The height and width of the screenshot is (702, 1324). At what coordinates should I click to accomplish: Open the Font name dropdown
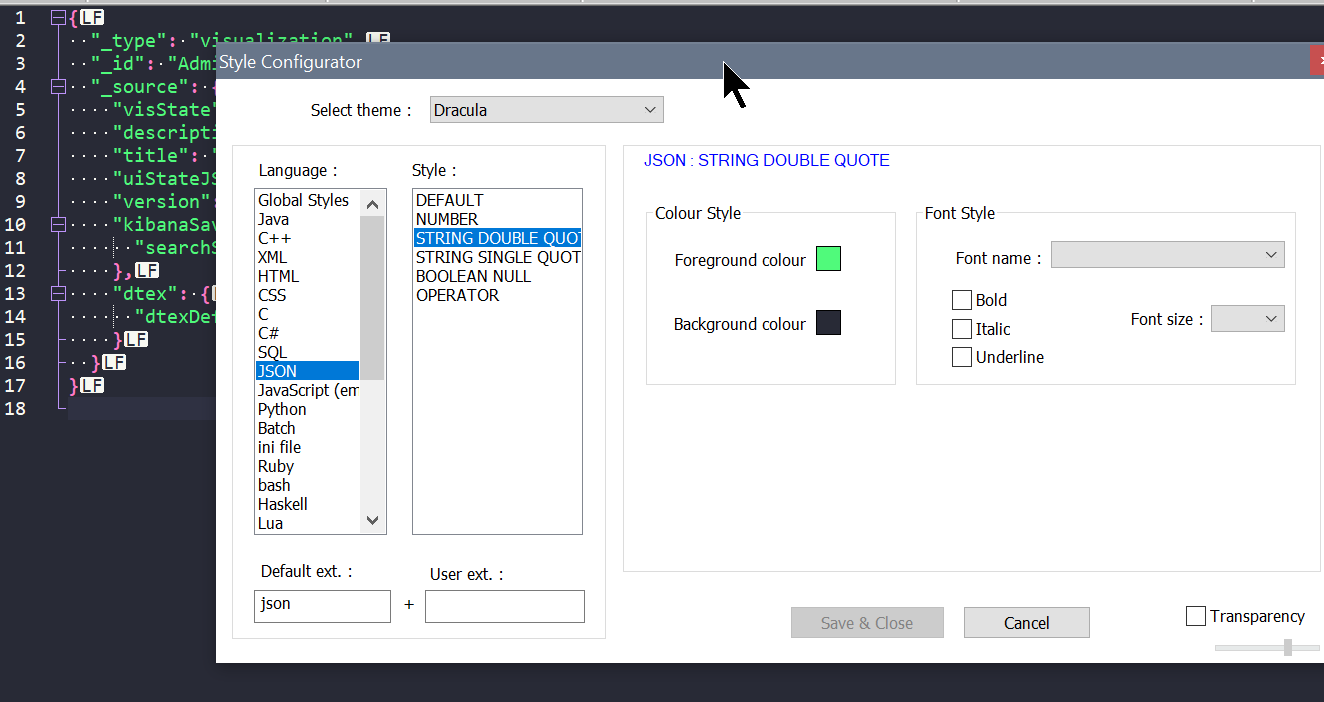pyautogui.click(x=1272, y=254)
